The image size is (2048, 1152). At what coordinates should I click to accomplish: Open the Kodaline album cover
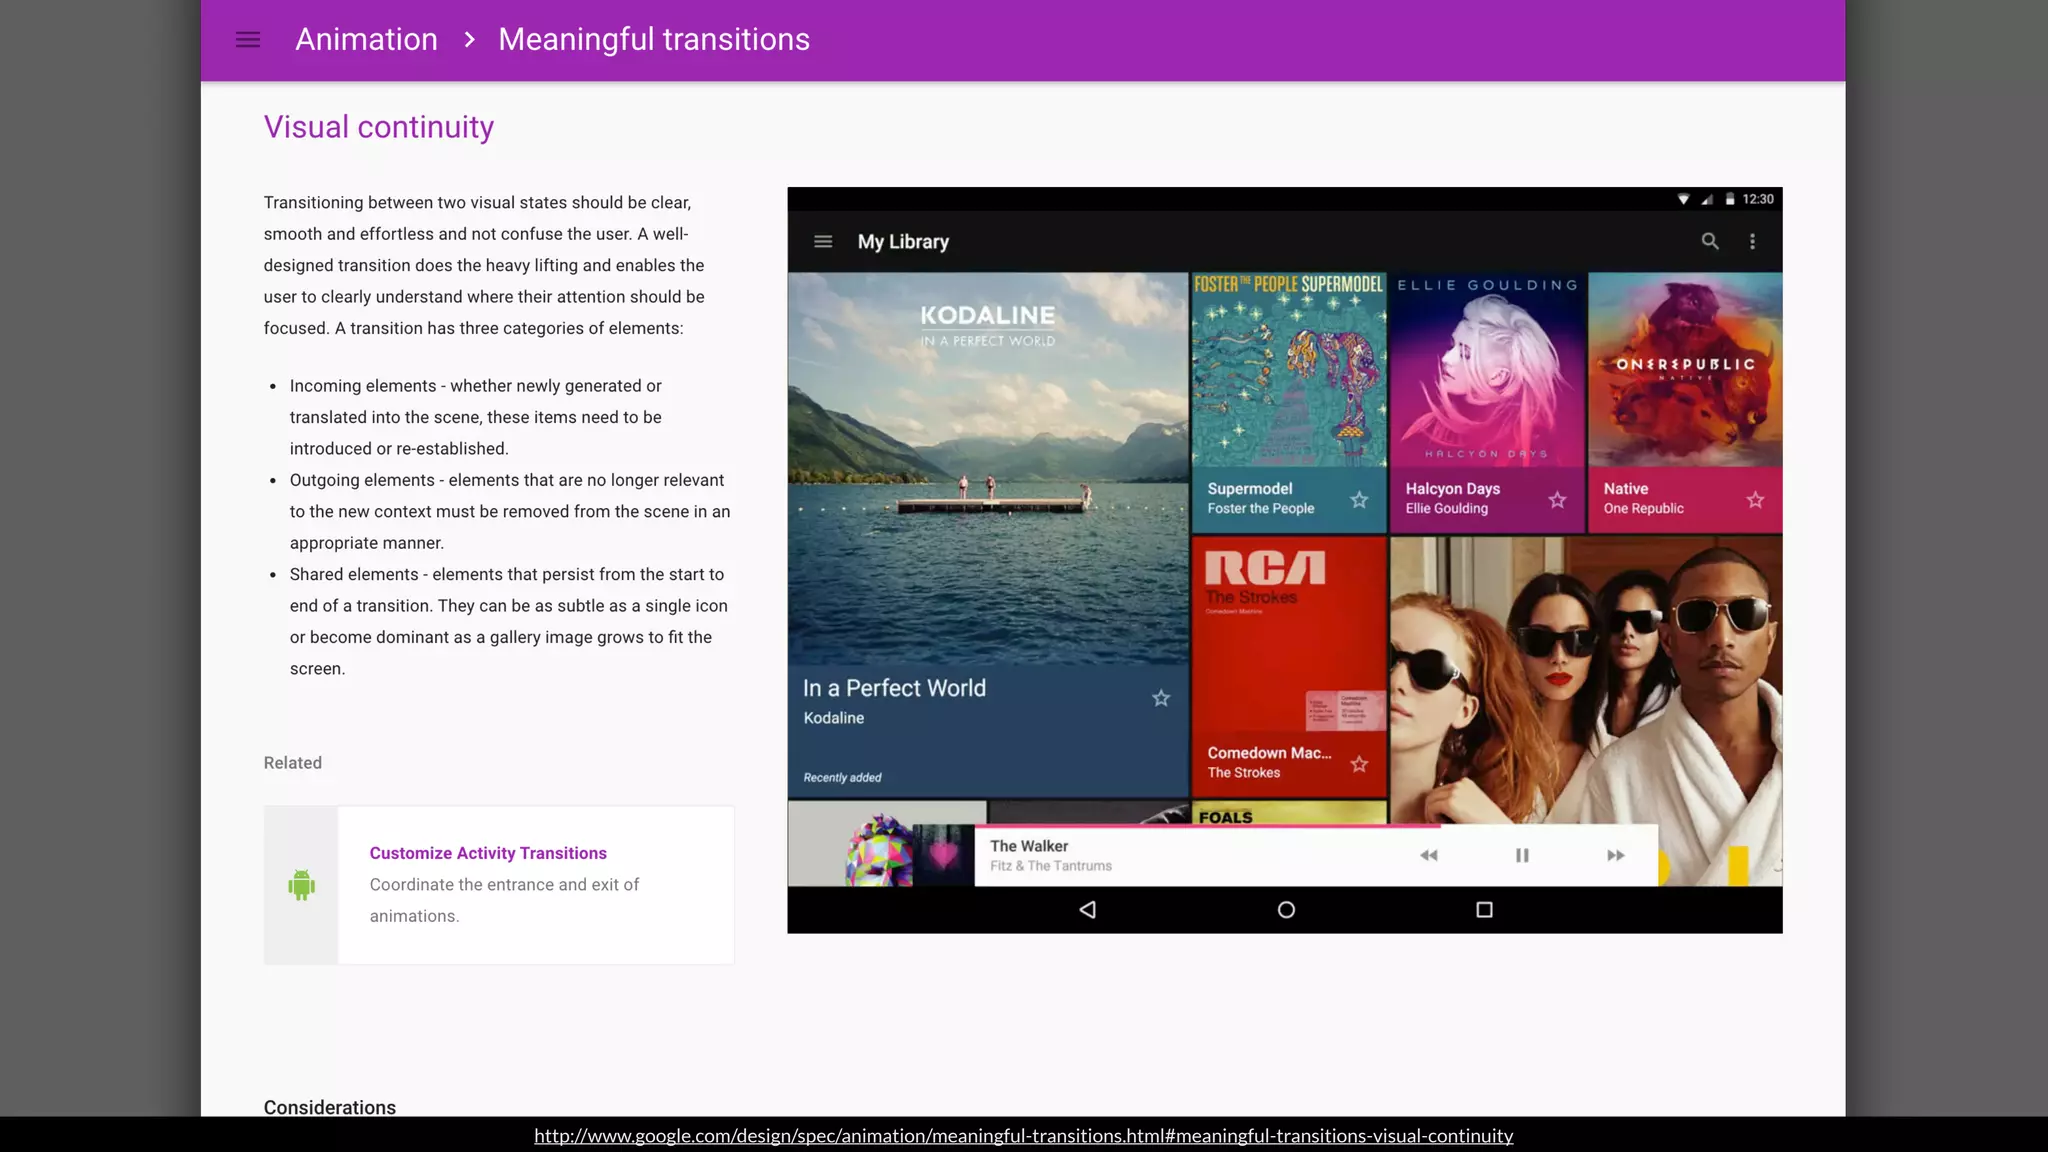tap(988, 468)
